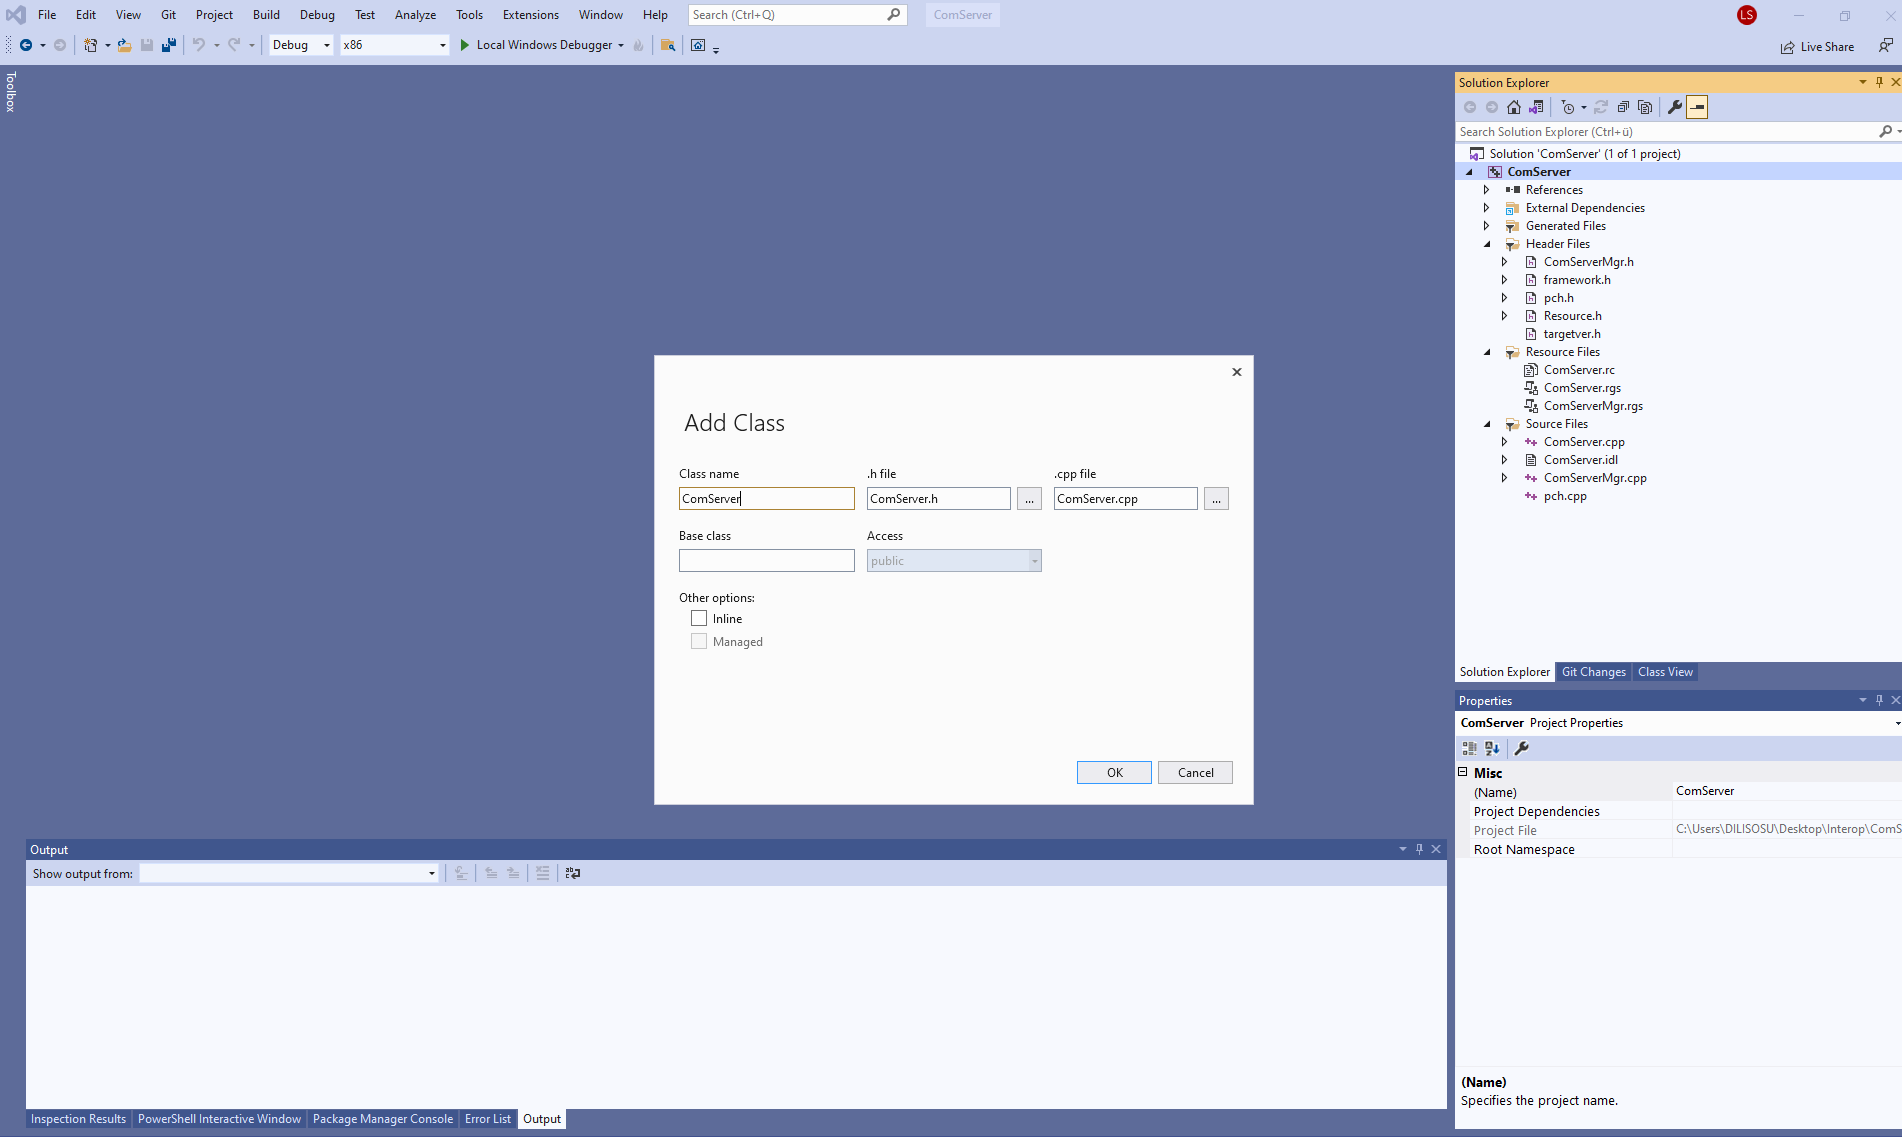Image resolution: width=1902 pixels, height=1137 pixels.
Task: Toggle the Managed checkbox
Action: 699,642
